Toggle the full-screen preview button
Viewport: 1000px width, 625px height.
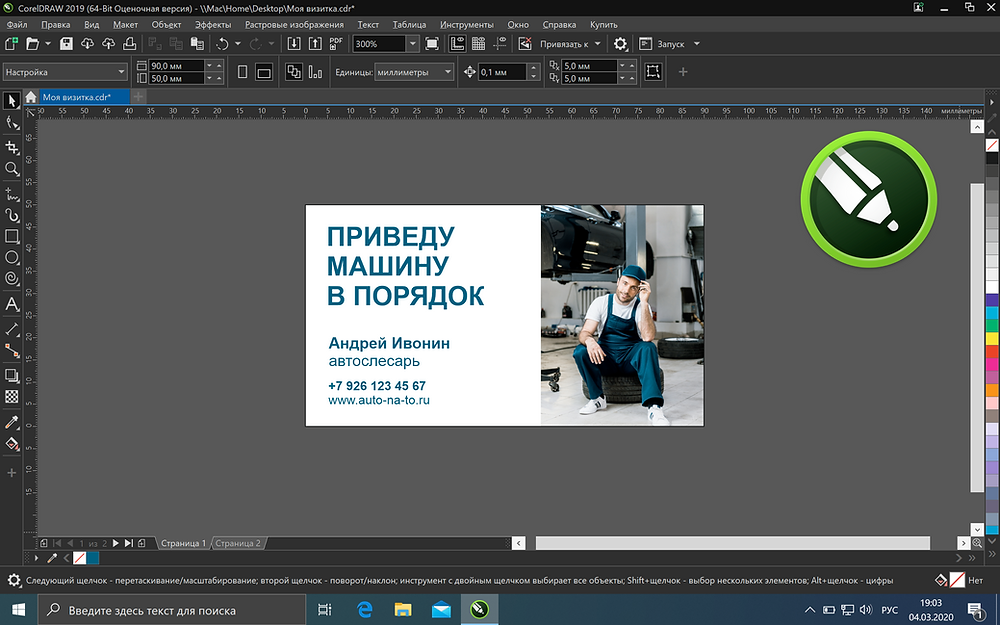(432, 44)
